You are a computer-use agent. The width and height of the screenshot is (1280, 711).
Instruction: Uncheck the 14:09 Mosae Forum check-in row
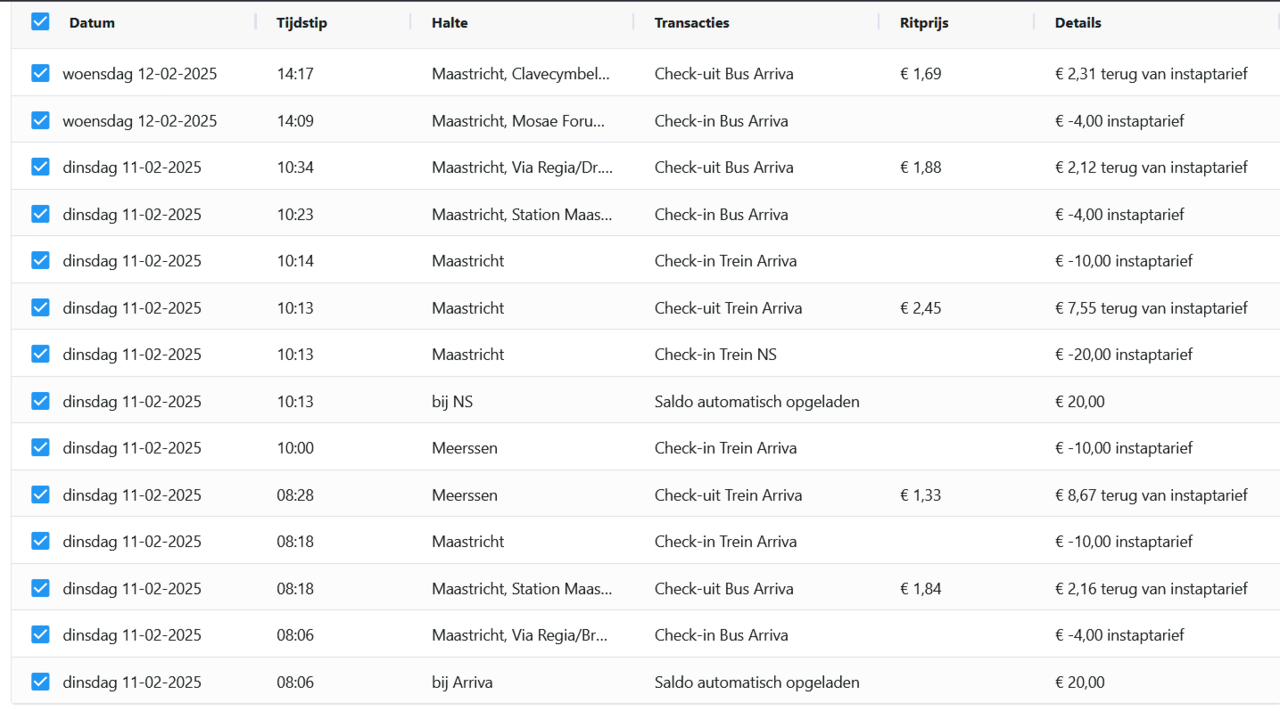pyautogui.click(x=40, y=120)
